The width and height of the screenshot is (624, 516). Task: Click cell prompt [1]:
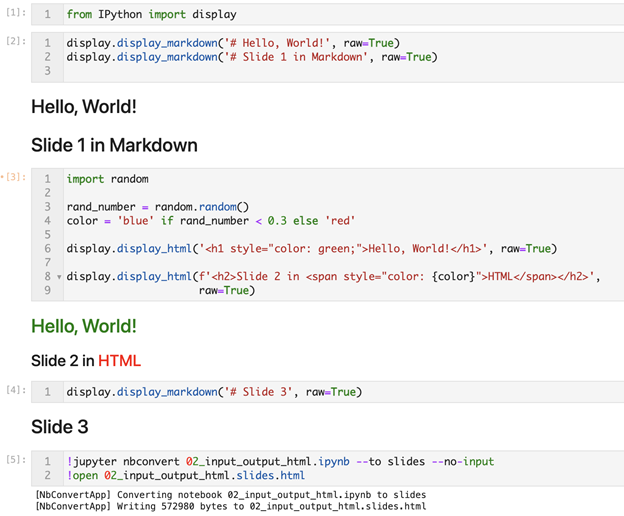(x=16, y=12)
